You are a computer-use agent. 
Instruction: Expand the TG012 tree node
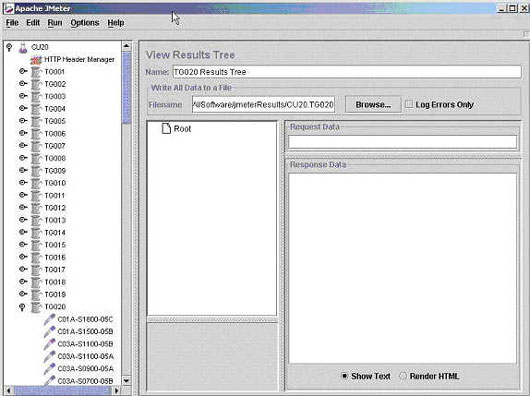[23, 207]
